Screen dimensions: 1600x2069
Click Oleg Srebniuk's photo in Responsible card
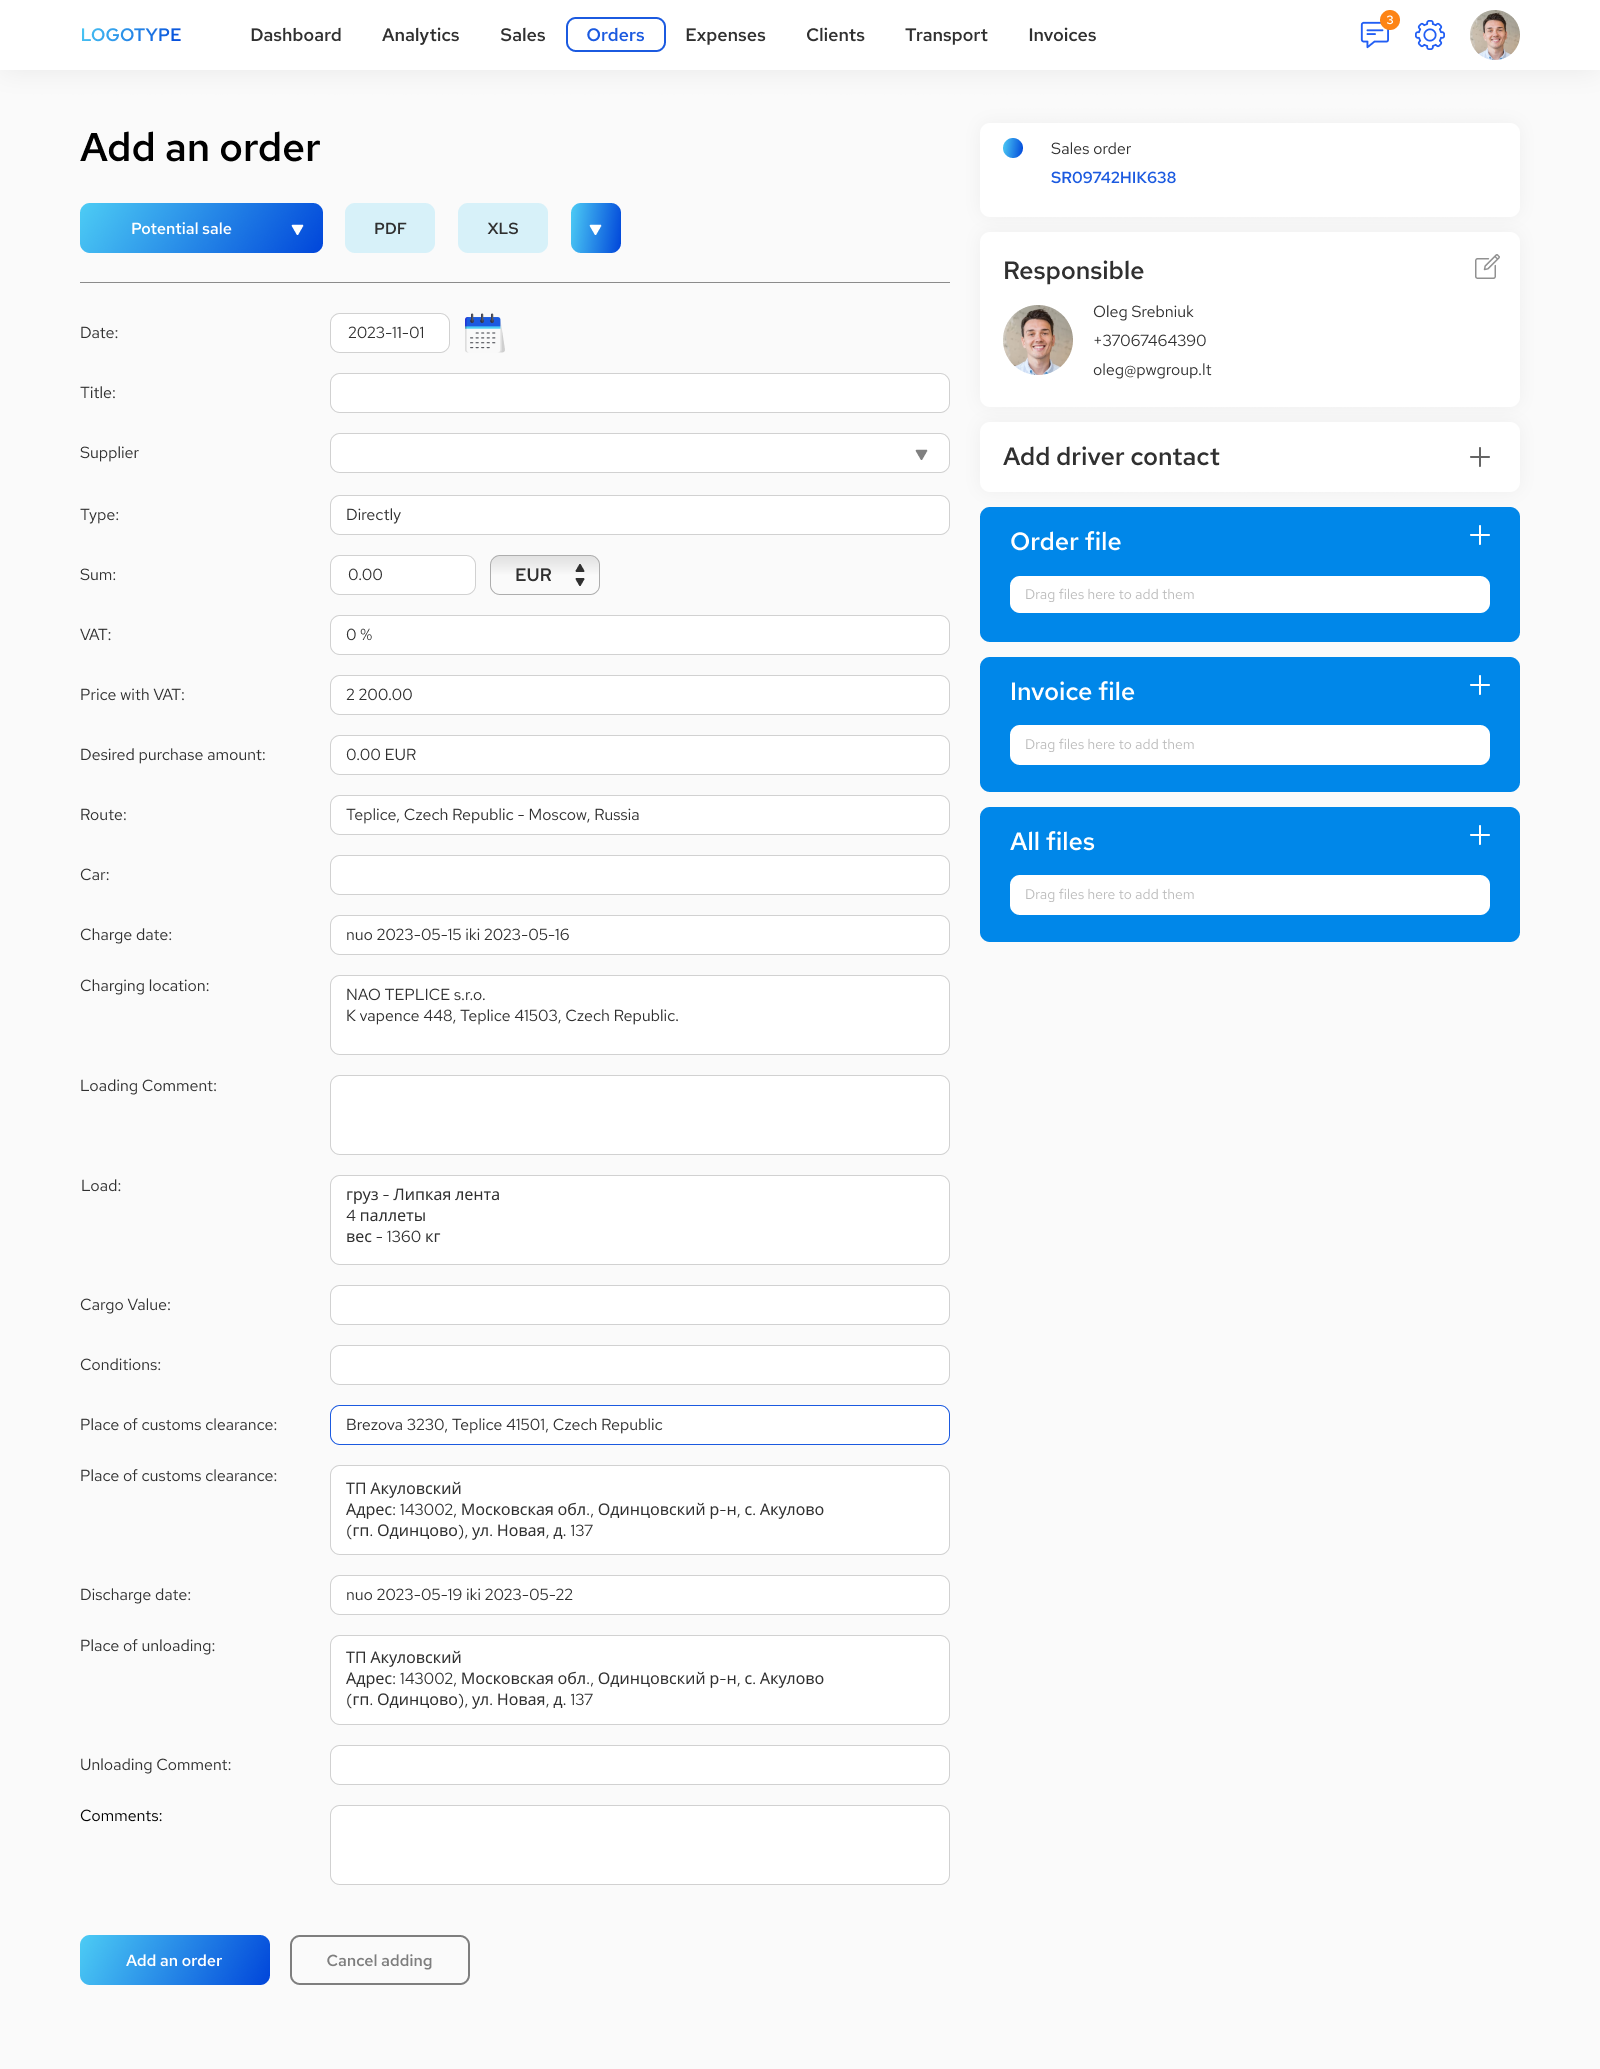pyautogui.click(x=1038, y=340)
